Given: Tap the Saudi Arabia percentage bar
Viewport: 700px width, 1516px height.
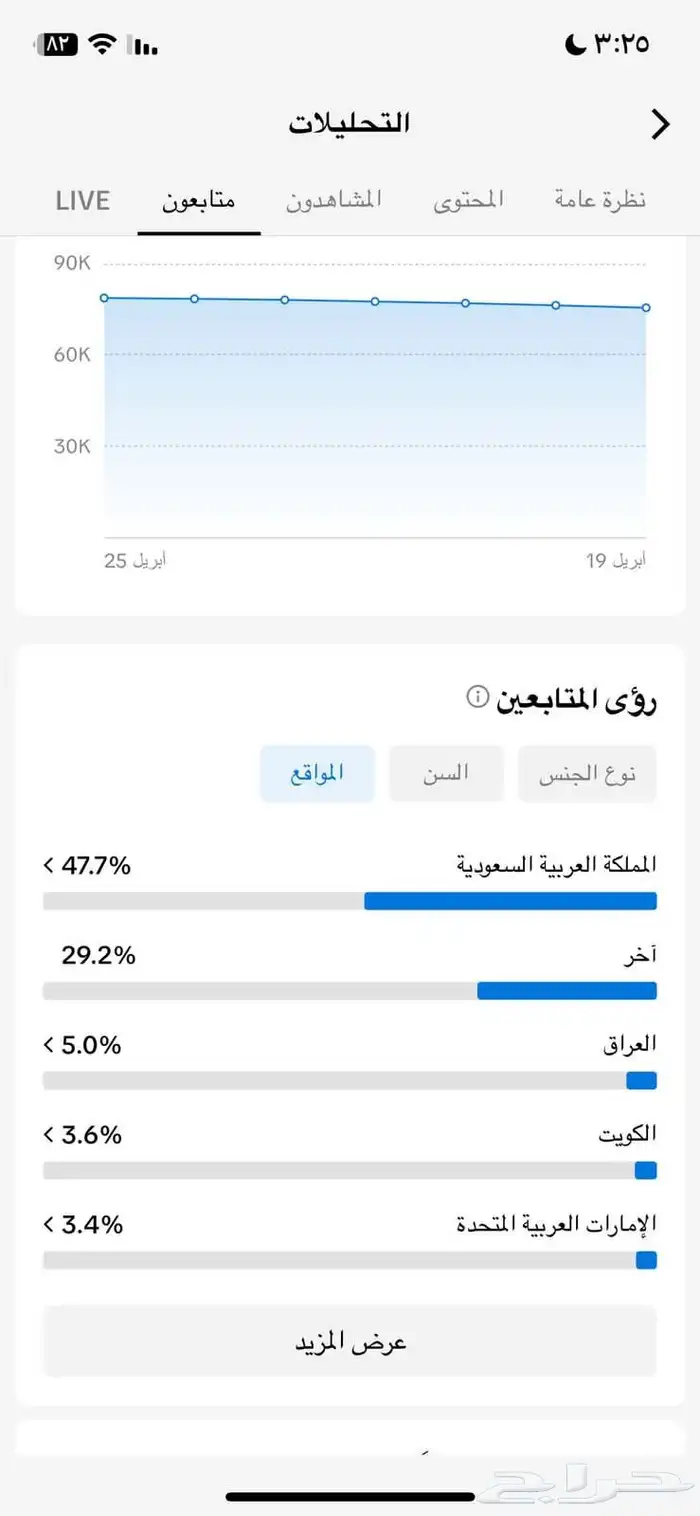Looking at the screenshot, I should click(350, 901).
